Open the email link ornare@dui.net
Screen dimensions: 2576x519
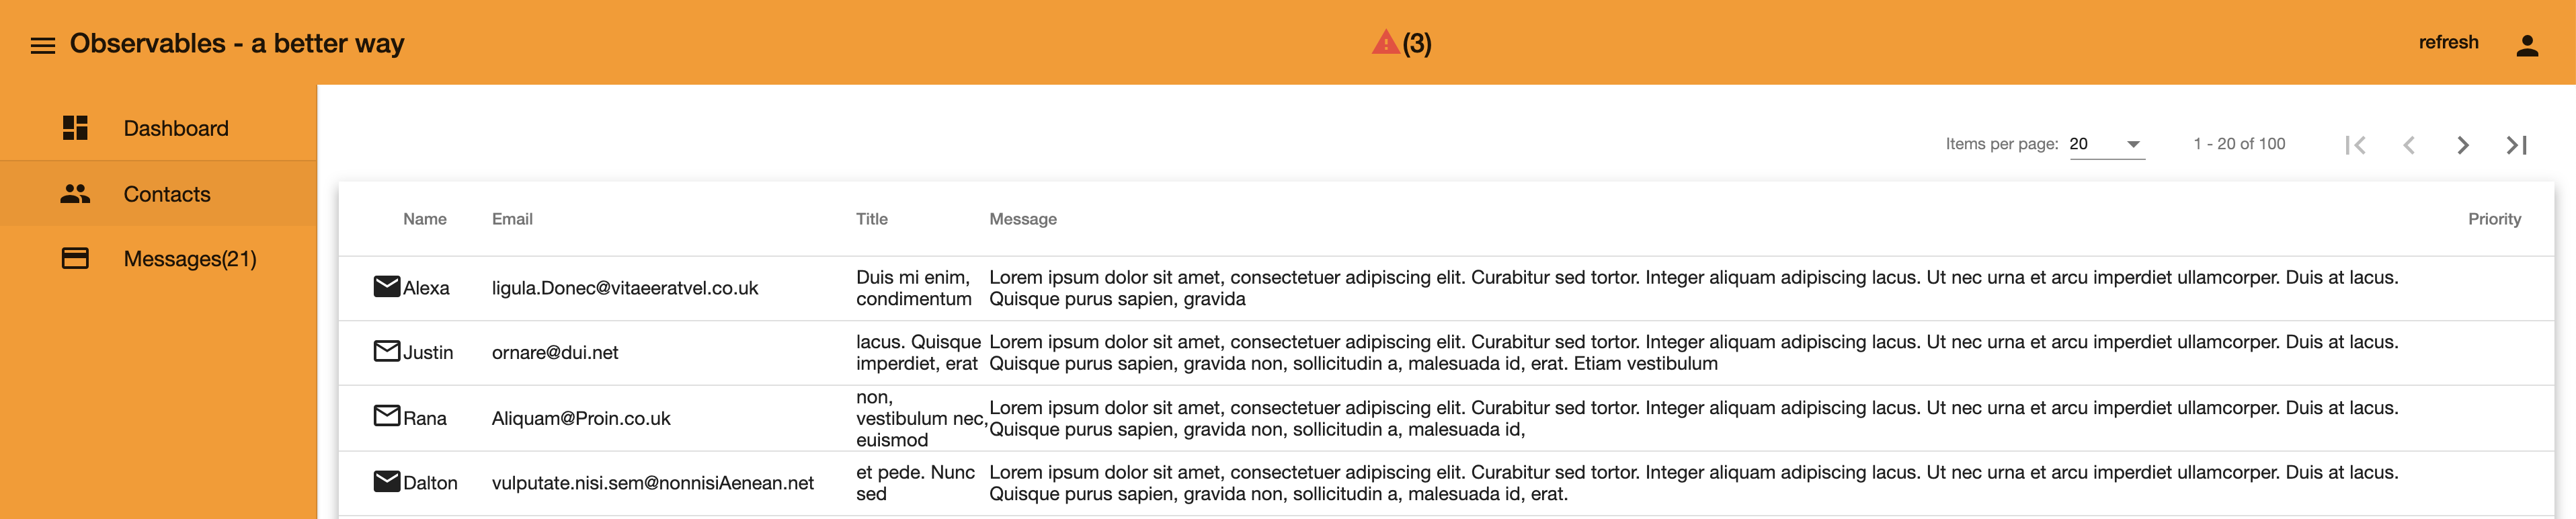[x=555, y=352]
